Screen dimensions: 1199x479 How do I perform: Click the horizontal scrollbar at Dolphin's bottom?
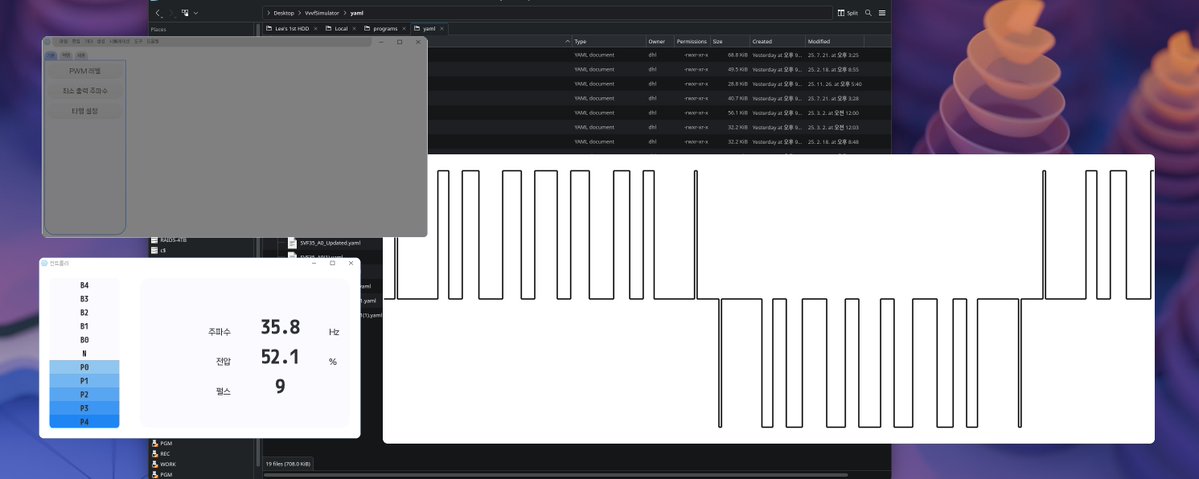(x=555, y=475)
